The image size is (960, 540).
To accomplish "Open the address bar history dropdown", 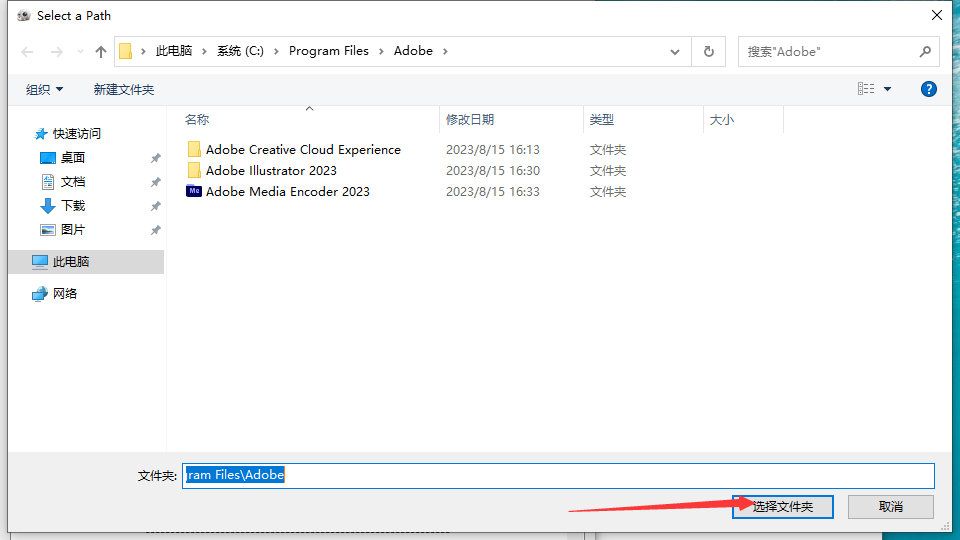I will 675,52.
